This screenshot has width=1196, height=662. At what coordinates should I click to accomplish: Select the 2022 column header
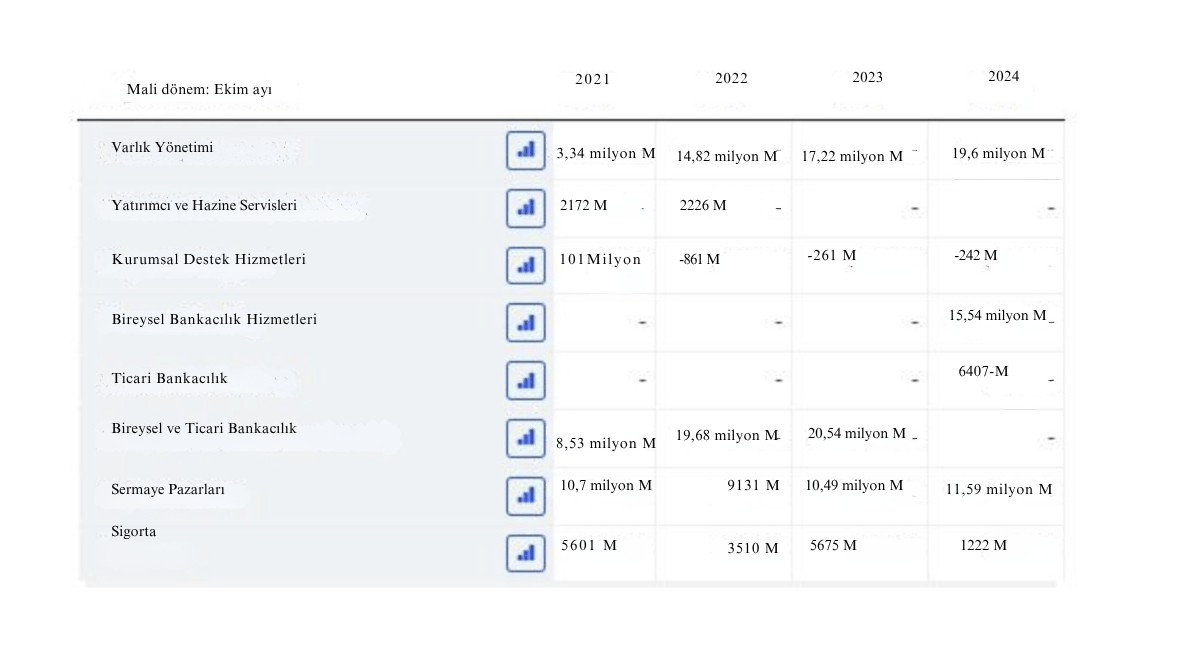pos(731,78)
